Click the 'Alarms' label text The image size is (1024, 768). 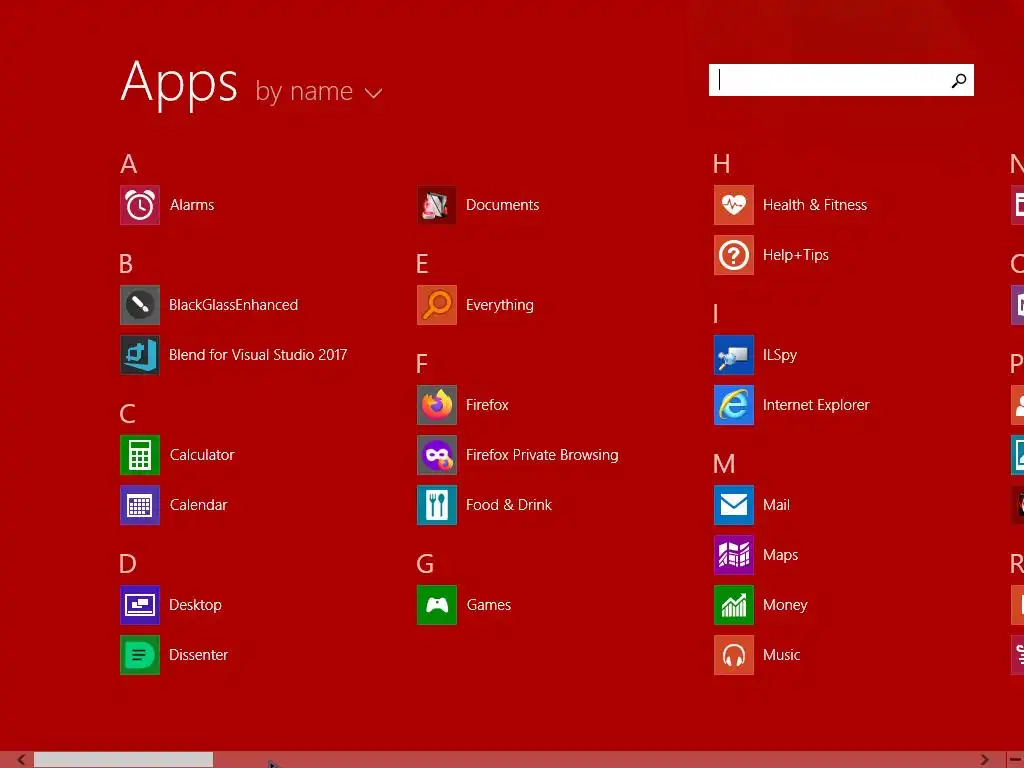[x=192, y=205]
